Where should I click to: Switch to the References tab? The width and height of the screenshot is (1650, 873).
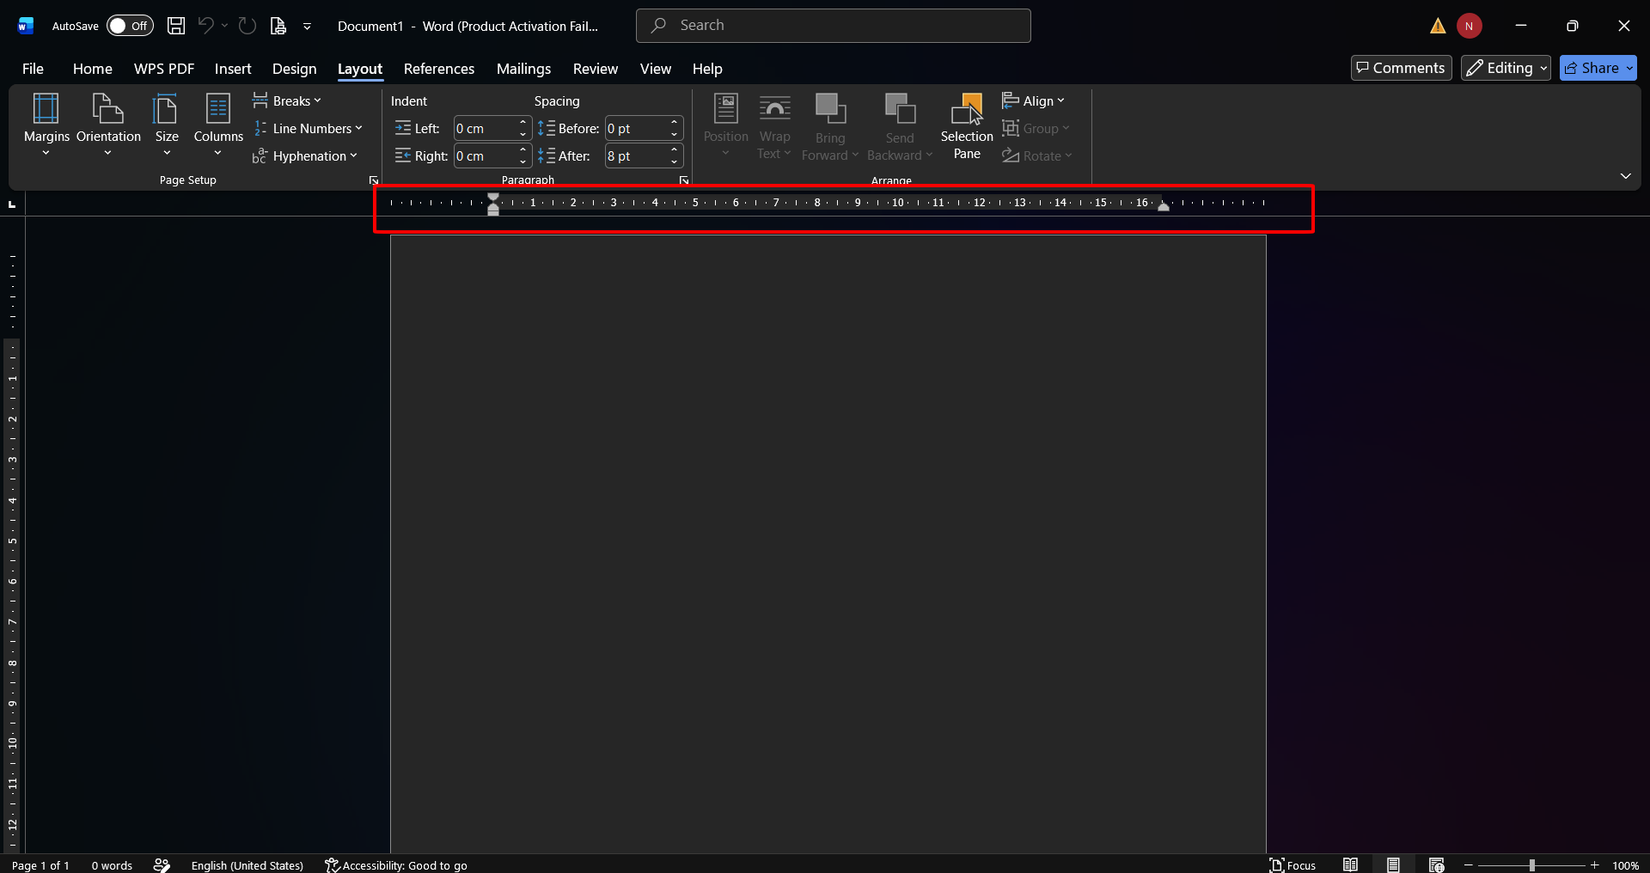pos(439,69)
